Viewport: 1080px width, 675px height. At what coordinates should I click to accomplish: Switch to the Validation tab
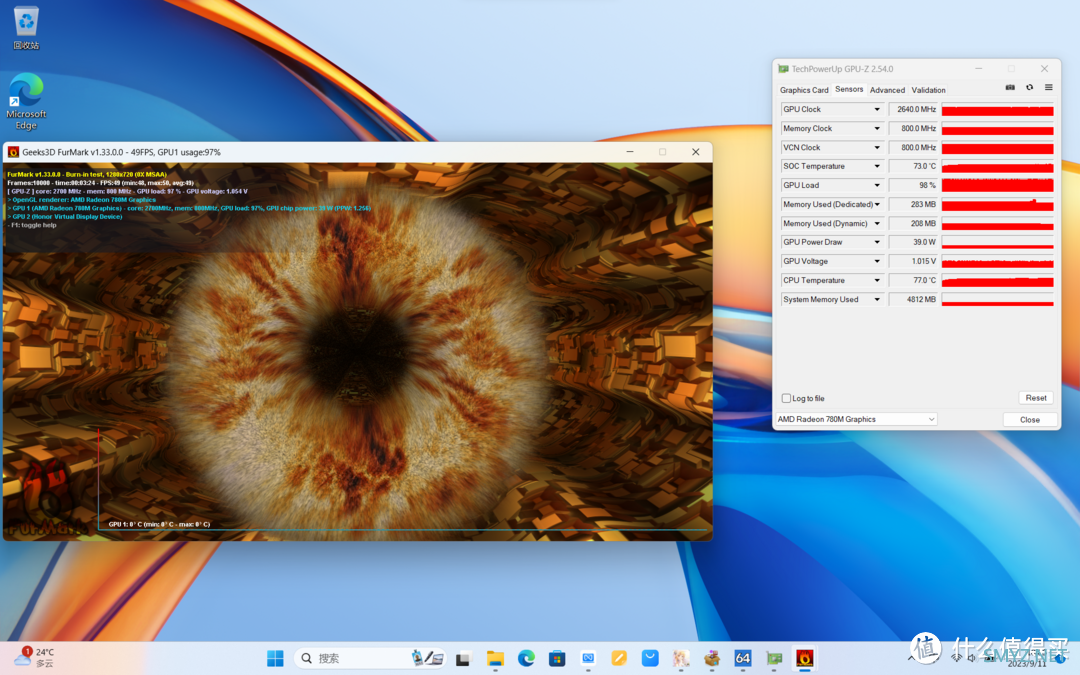(x=928, y=90)
